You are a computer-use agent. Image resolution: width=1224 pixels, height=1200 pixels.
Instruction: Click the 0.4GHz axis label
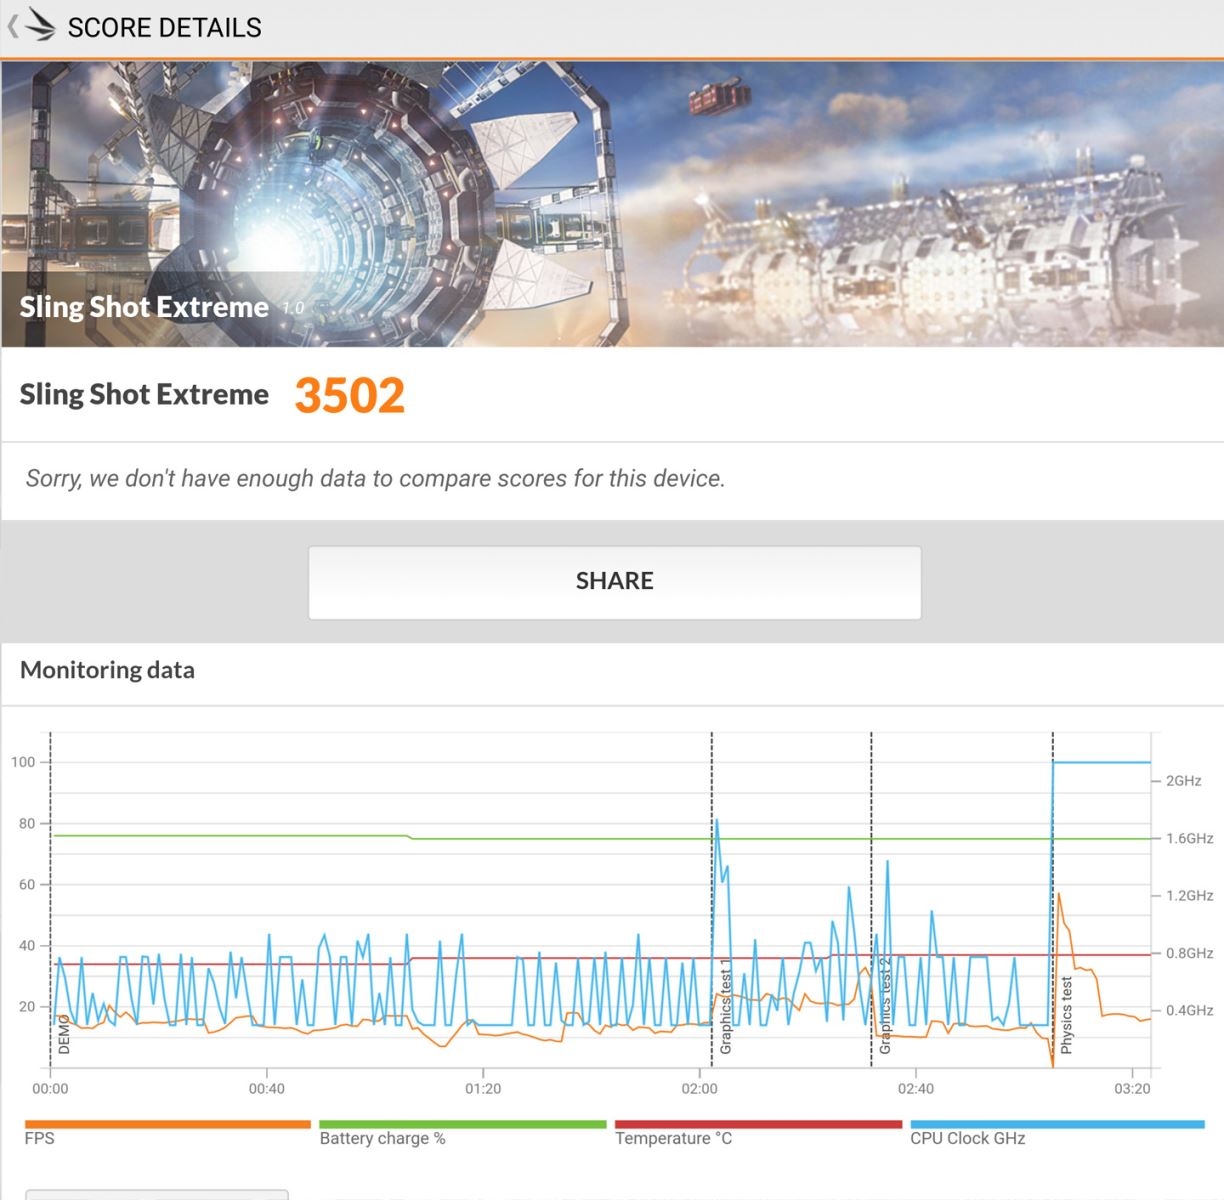(1189, 1011)
